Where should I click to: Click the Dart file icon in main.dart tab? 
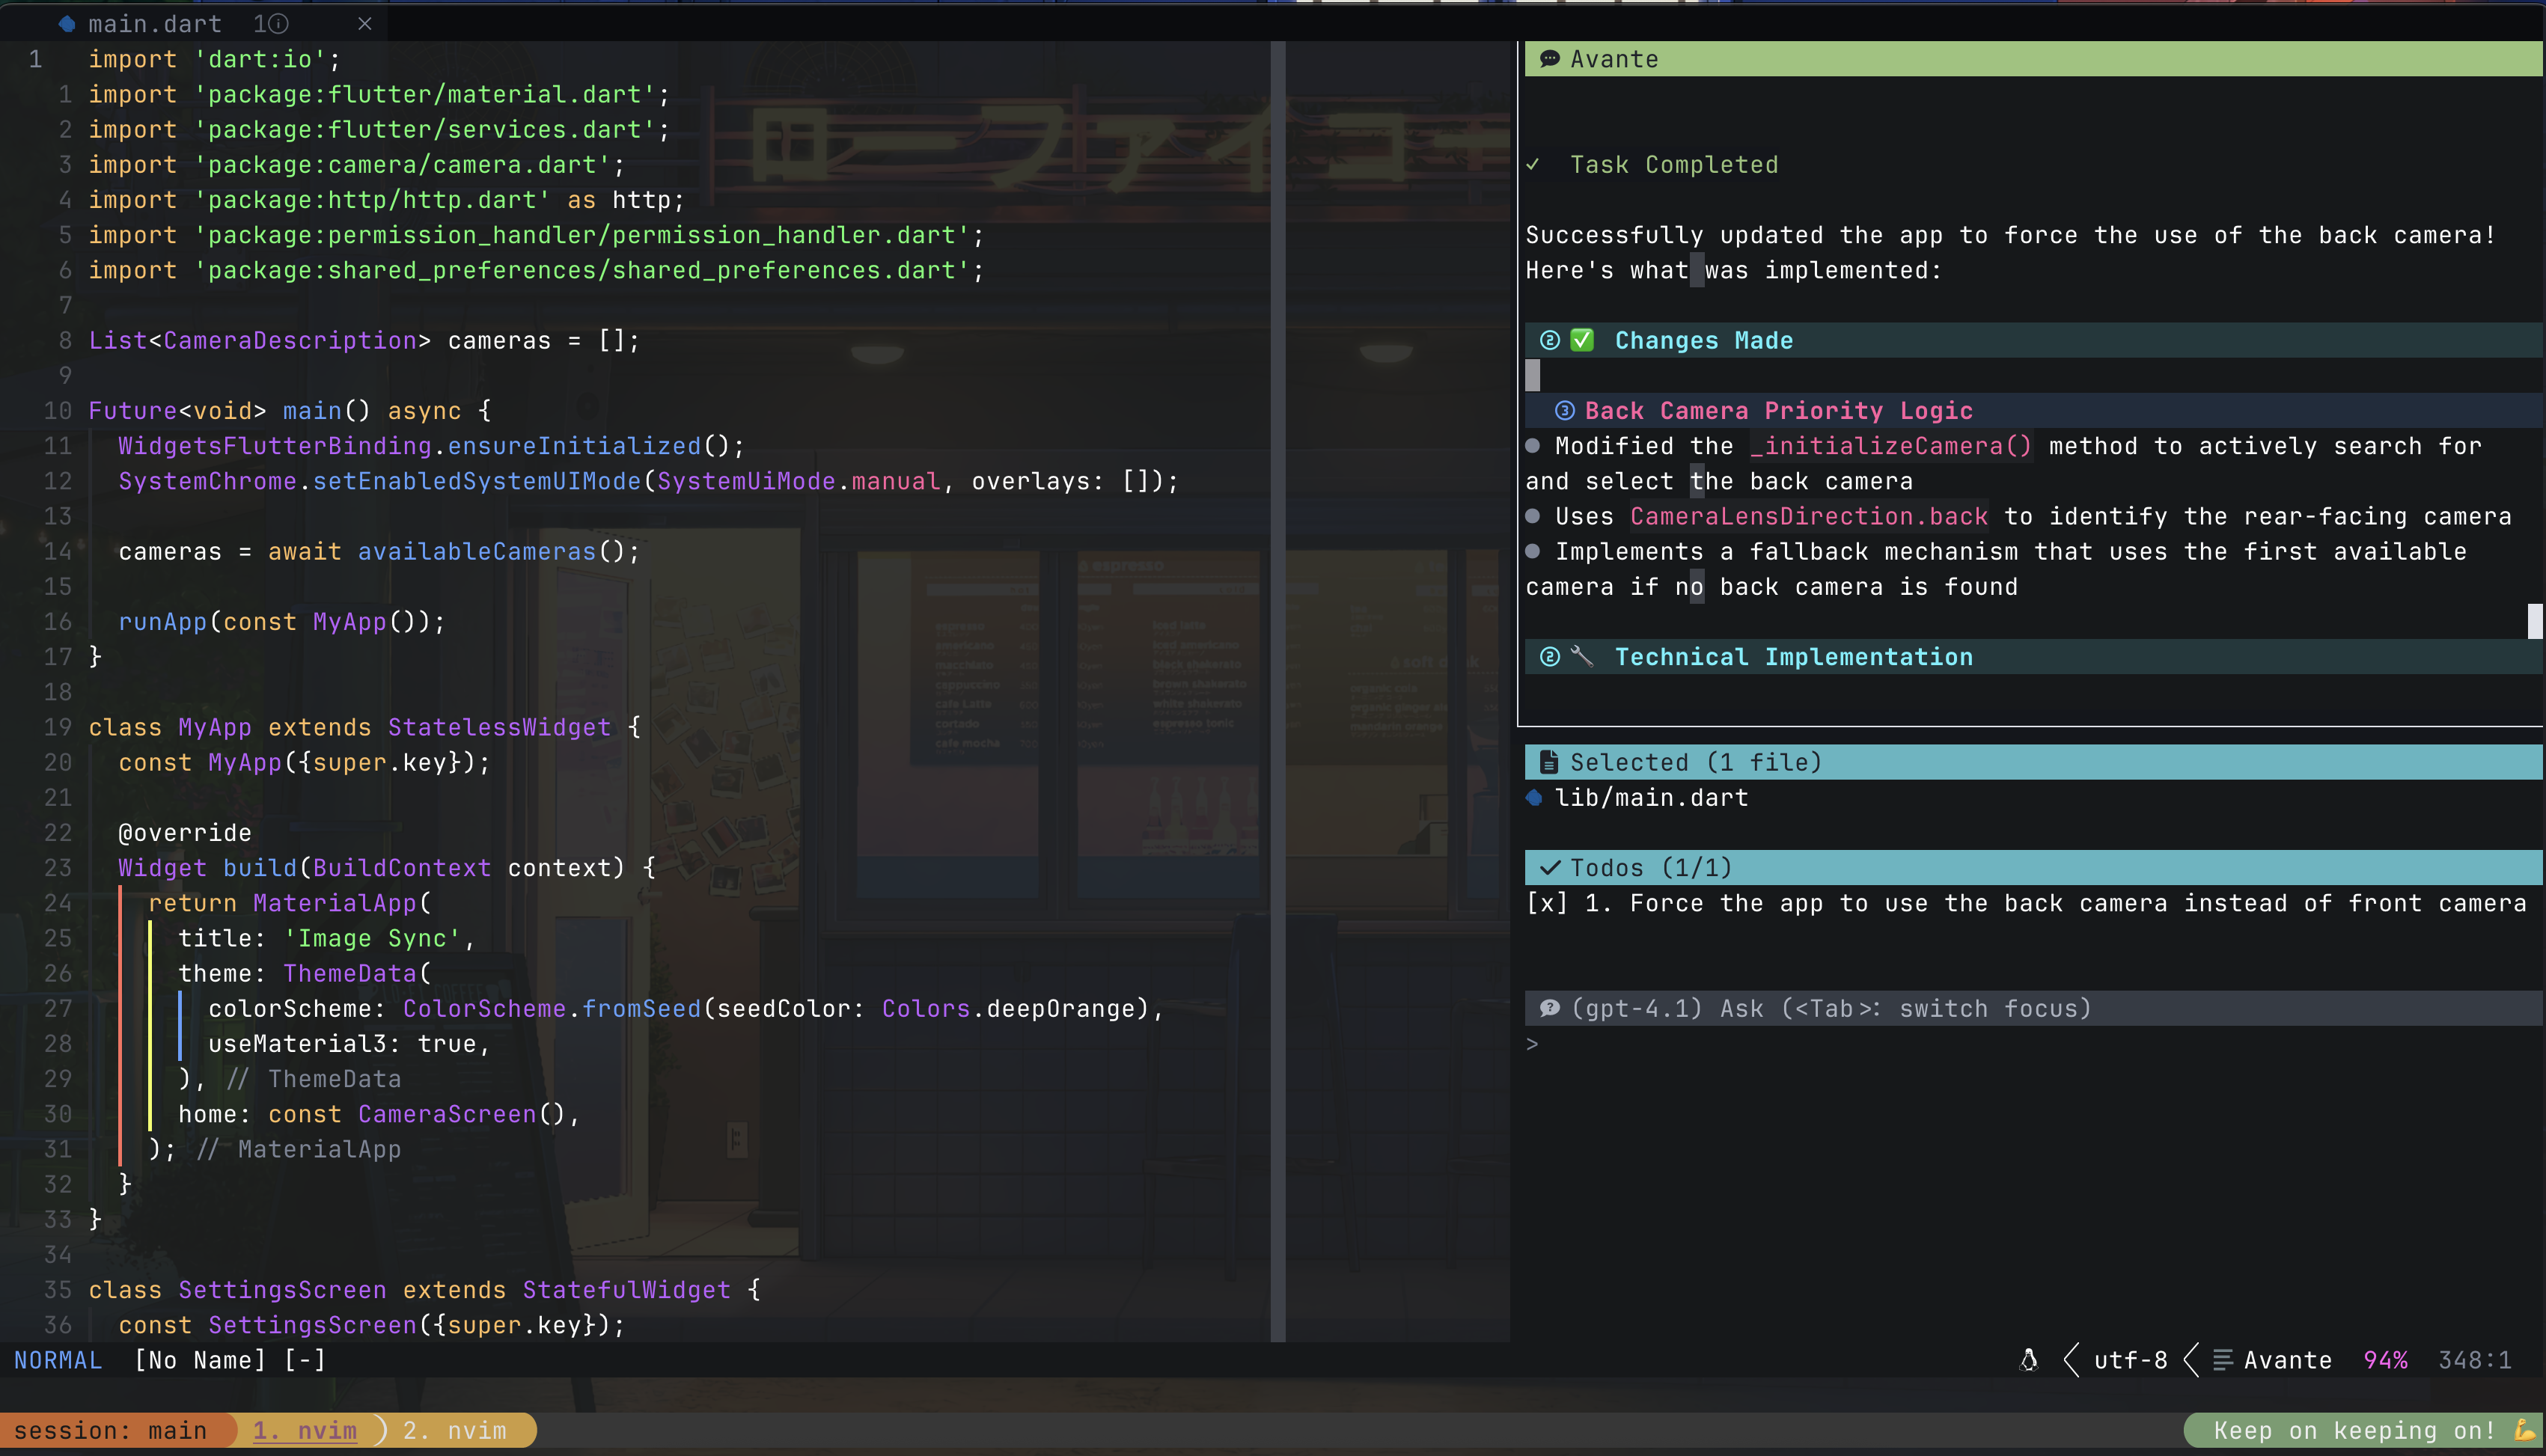coord(67,23)
